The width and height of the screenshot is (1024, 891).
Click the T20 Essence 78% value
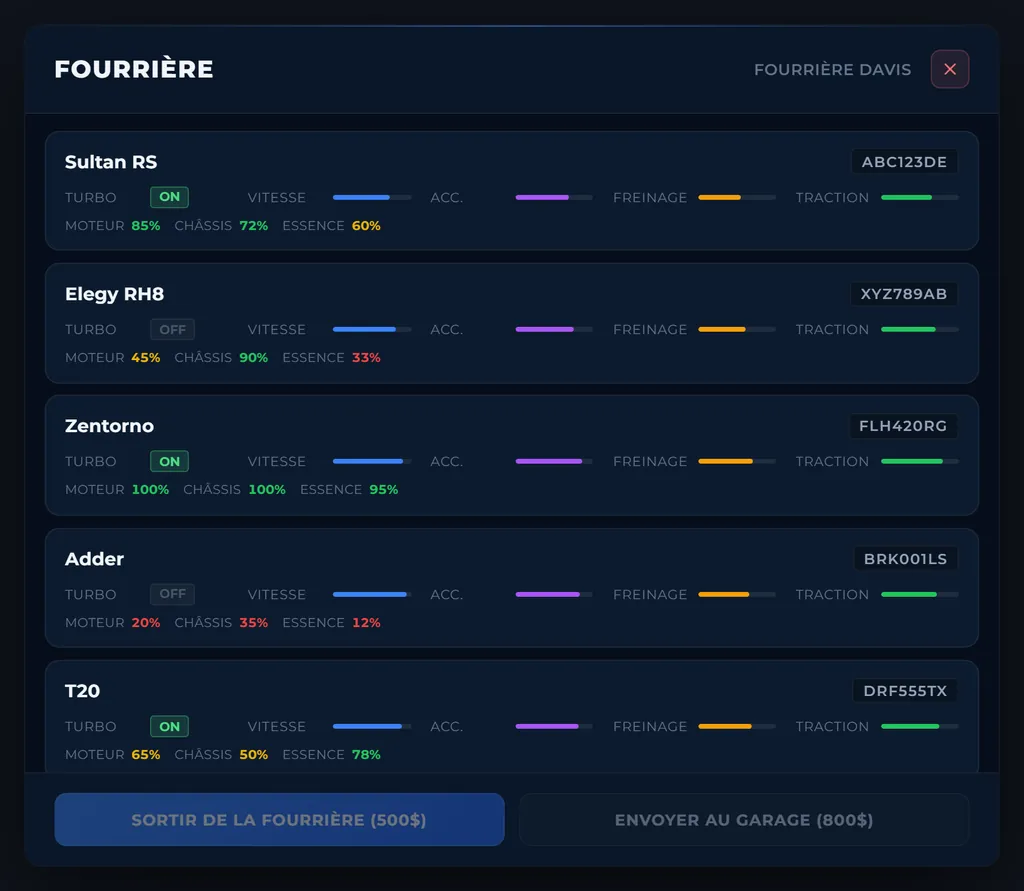366,755
